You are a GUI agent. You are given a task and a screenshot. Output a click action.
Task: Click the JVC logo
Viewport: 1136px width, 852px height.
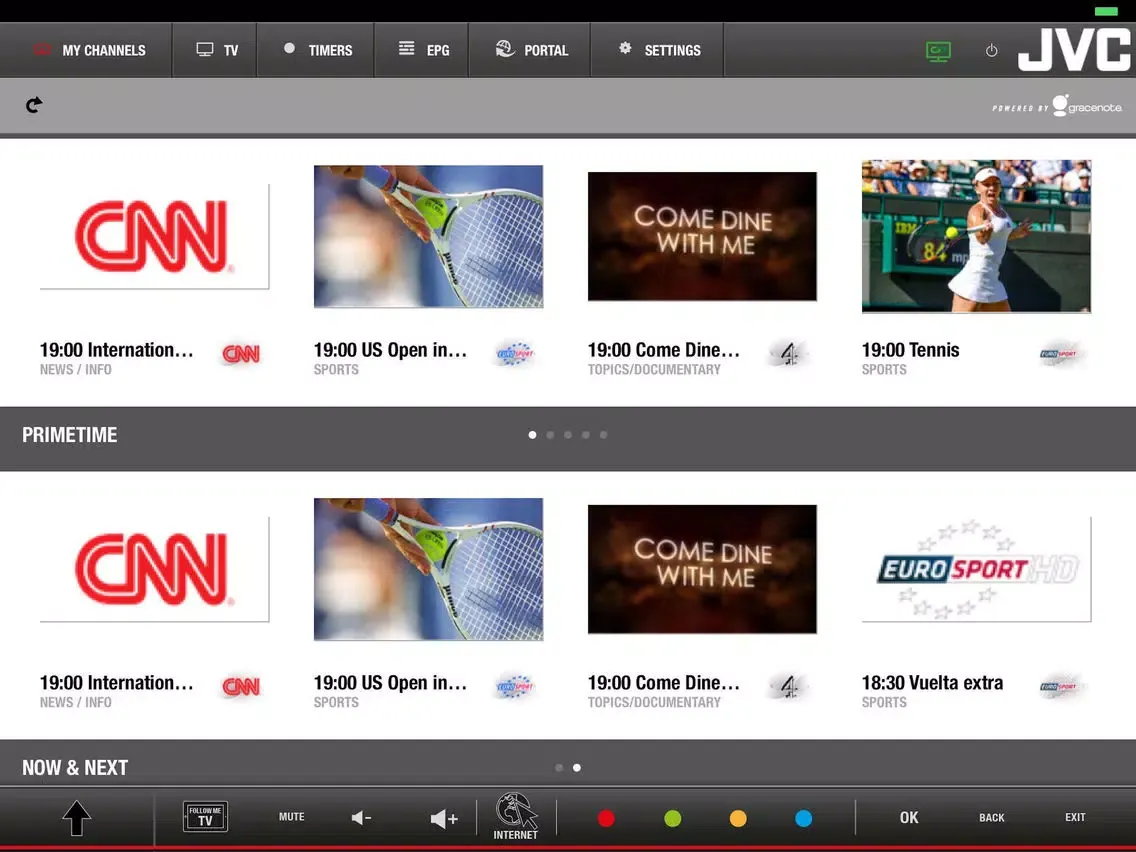[x=1074, y=49]
